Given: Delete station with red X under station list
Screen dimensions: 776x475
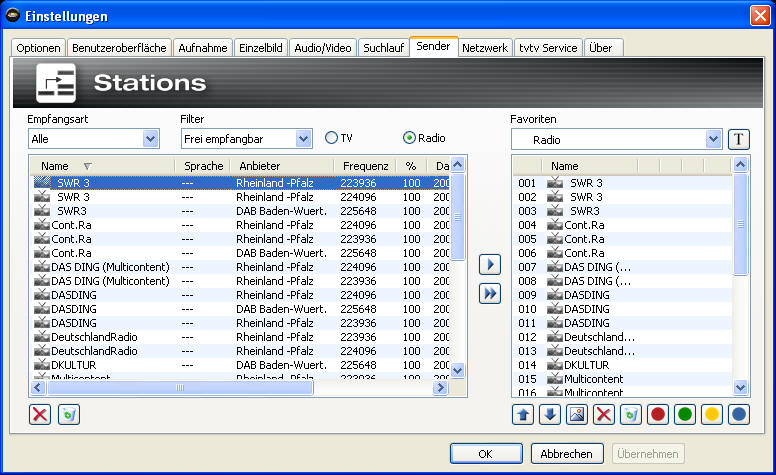Looking at the screenshot, I should (x=40, y=414).
